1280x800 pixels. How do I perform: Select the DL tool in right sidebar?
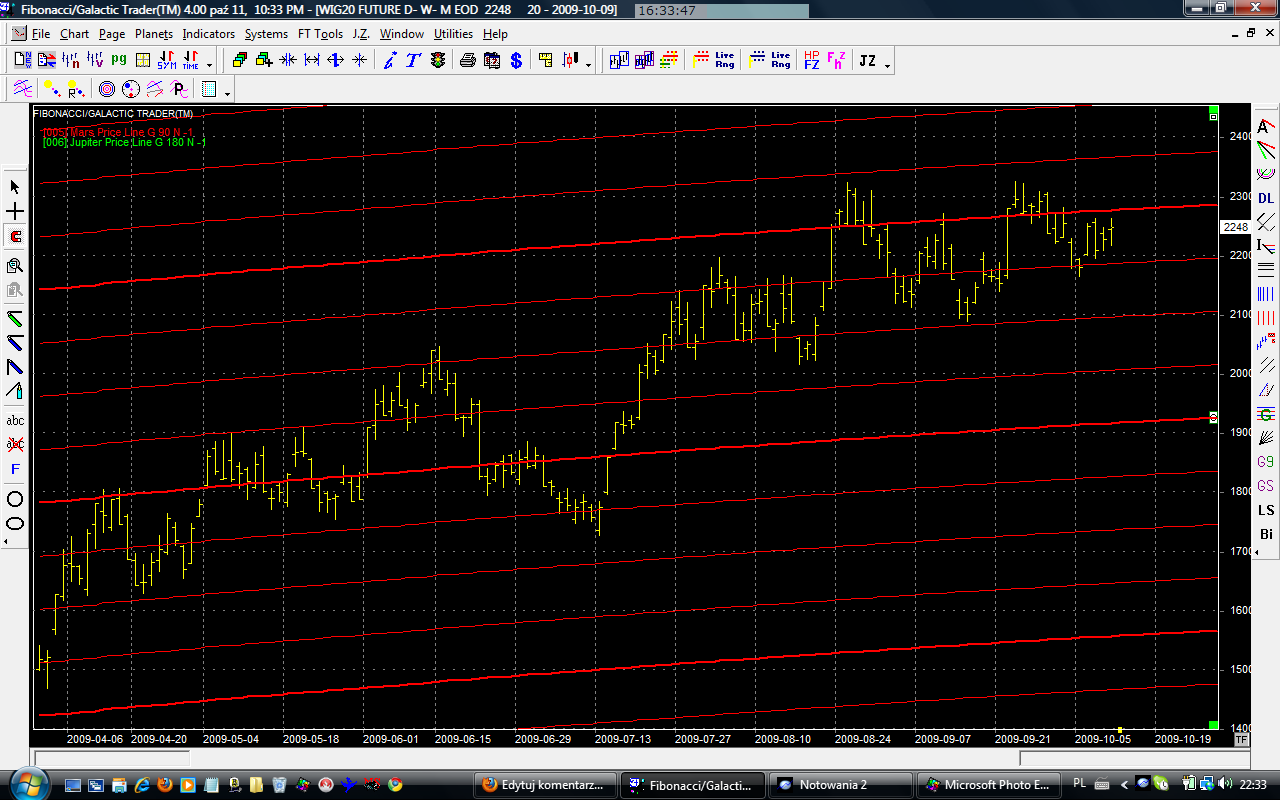[x=1266, y=198]
